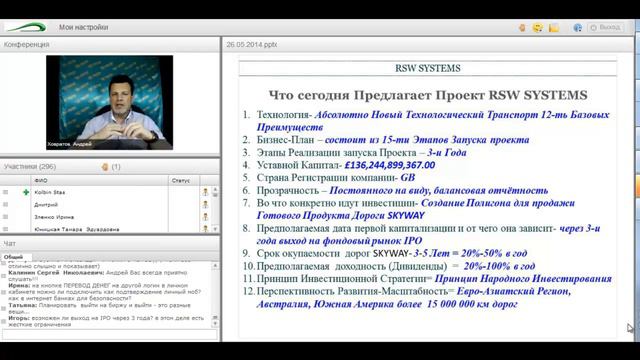Click the green swoosh logo
The height and width of the screenshot is (360, 640).
click(x=26, y=27)
